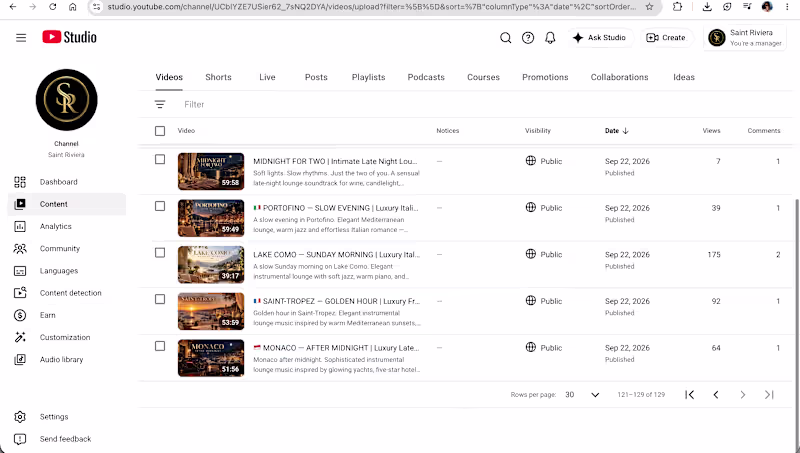Screen dimensions: 800x453
Task: Open MONACO — AFTER MIDNIGHT video title
Action: (337, 348)
